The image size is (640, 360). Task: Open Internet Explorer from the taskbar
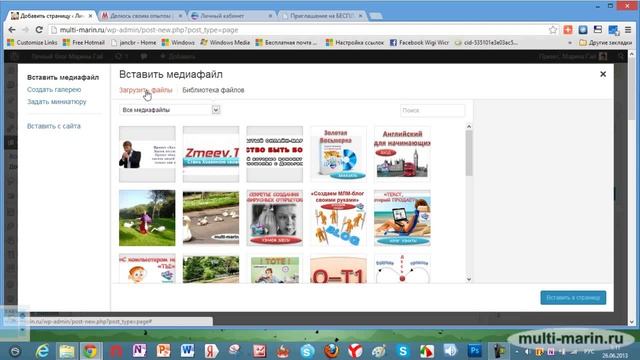(42, 351)
